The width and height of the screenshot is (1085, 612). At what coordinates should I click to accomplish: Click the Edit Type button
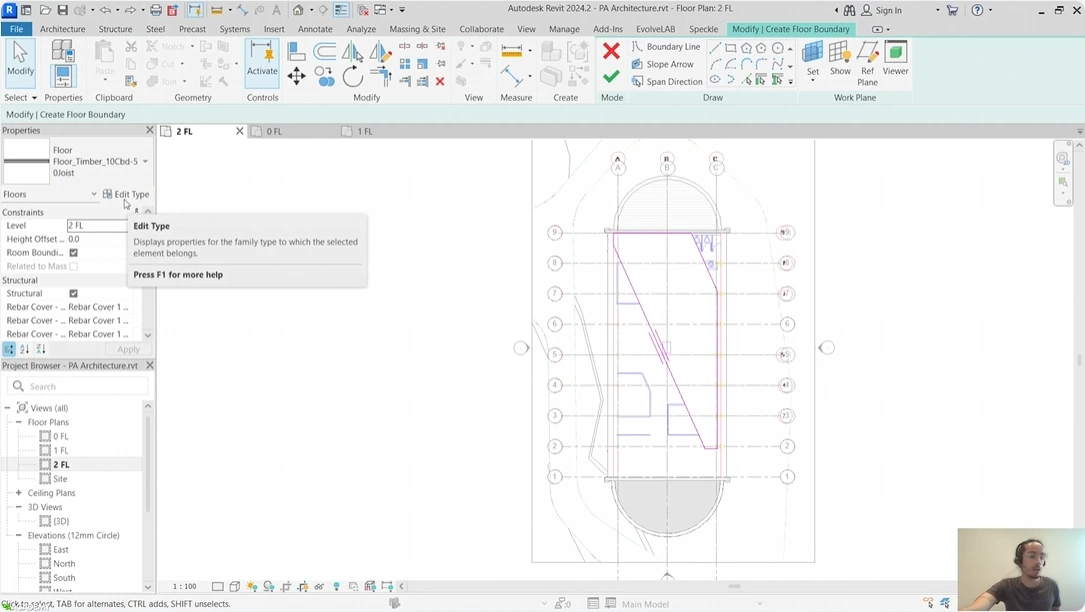126,195
